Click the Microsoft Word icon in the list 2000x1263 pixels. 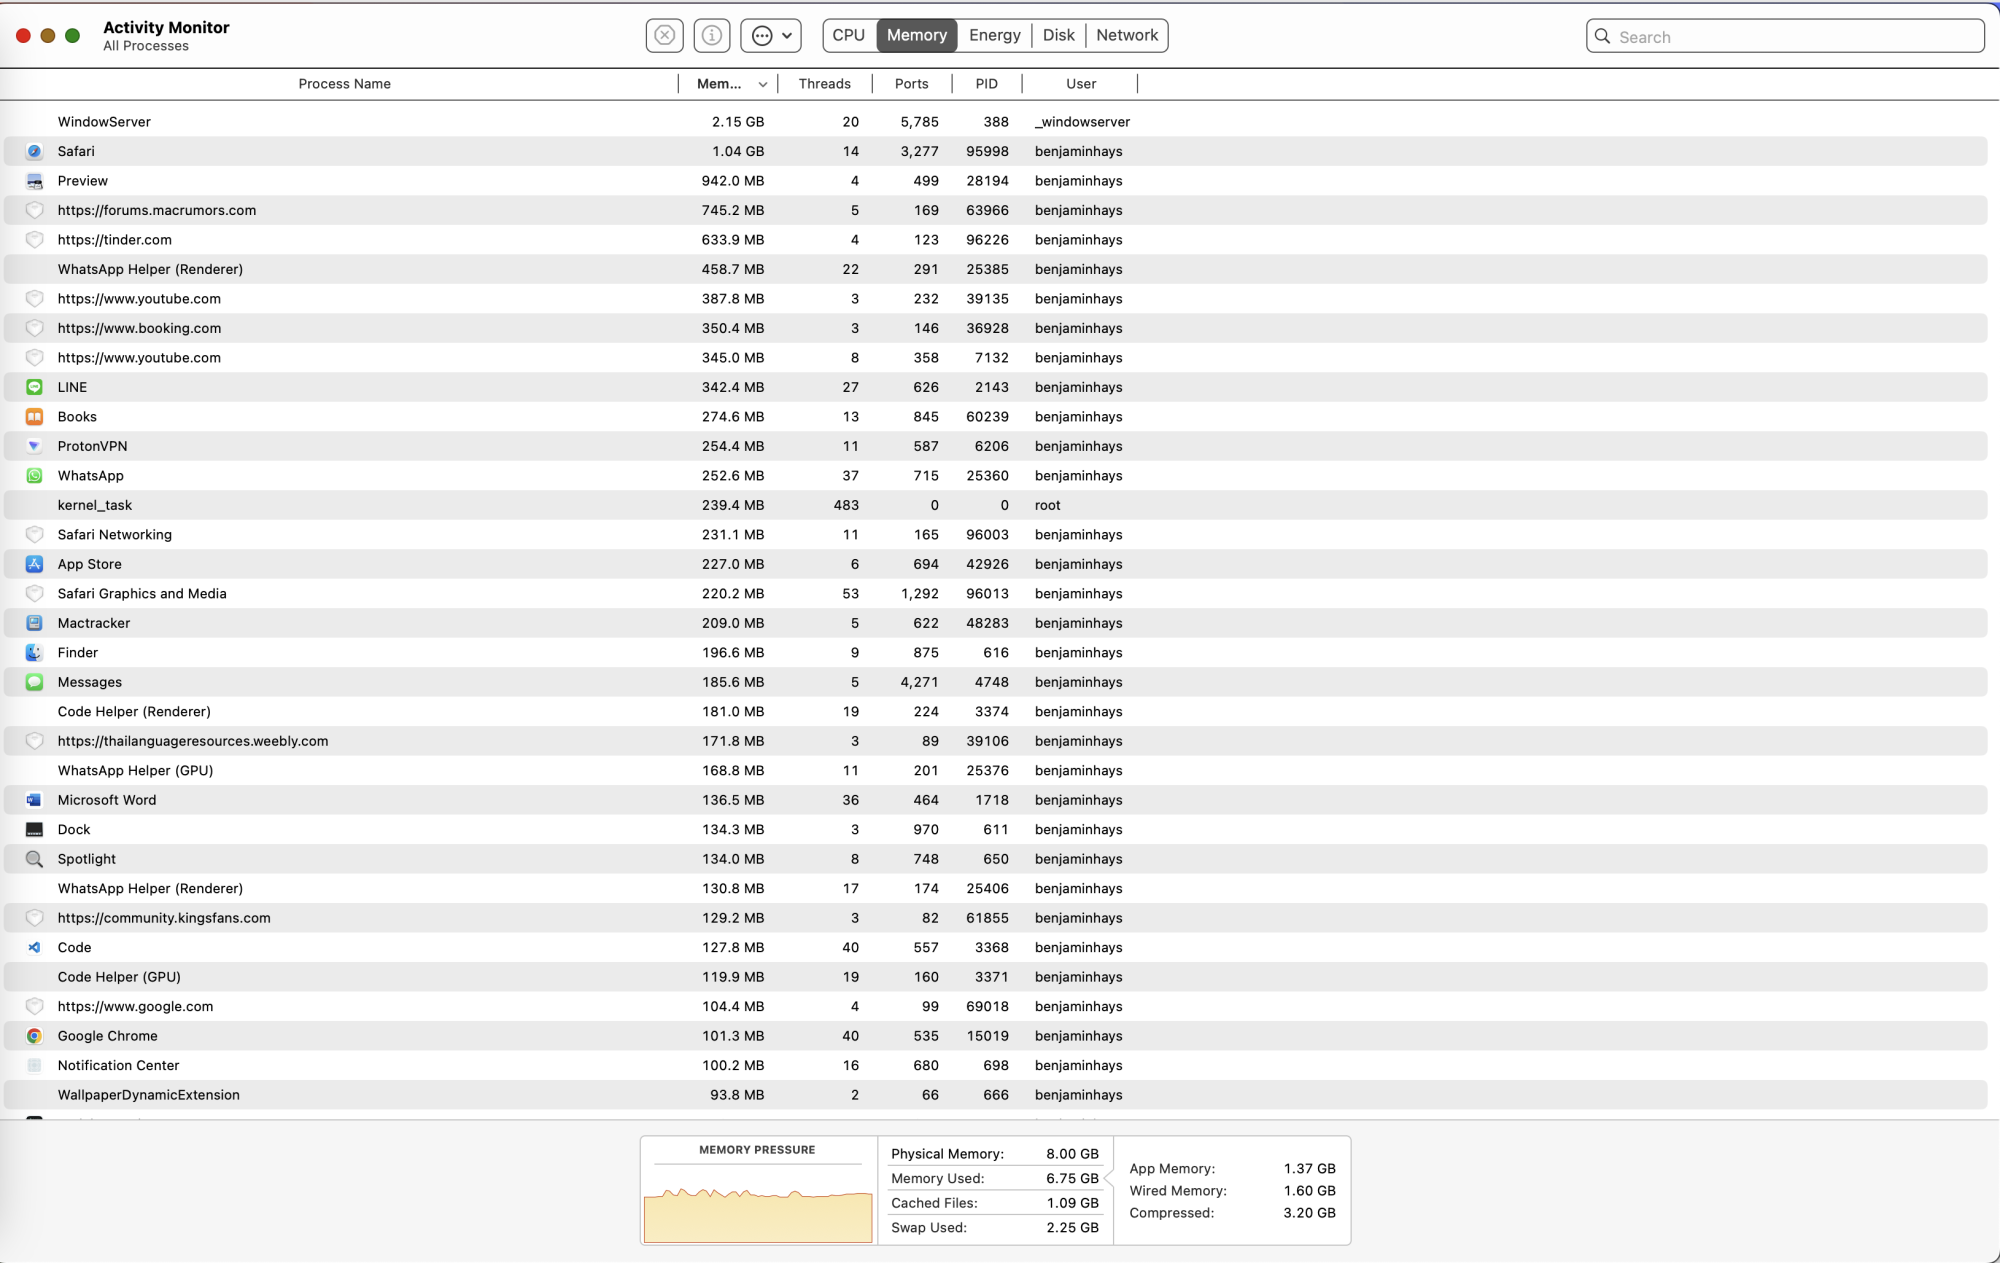point(34,800)
